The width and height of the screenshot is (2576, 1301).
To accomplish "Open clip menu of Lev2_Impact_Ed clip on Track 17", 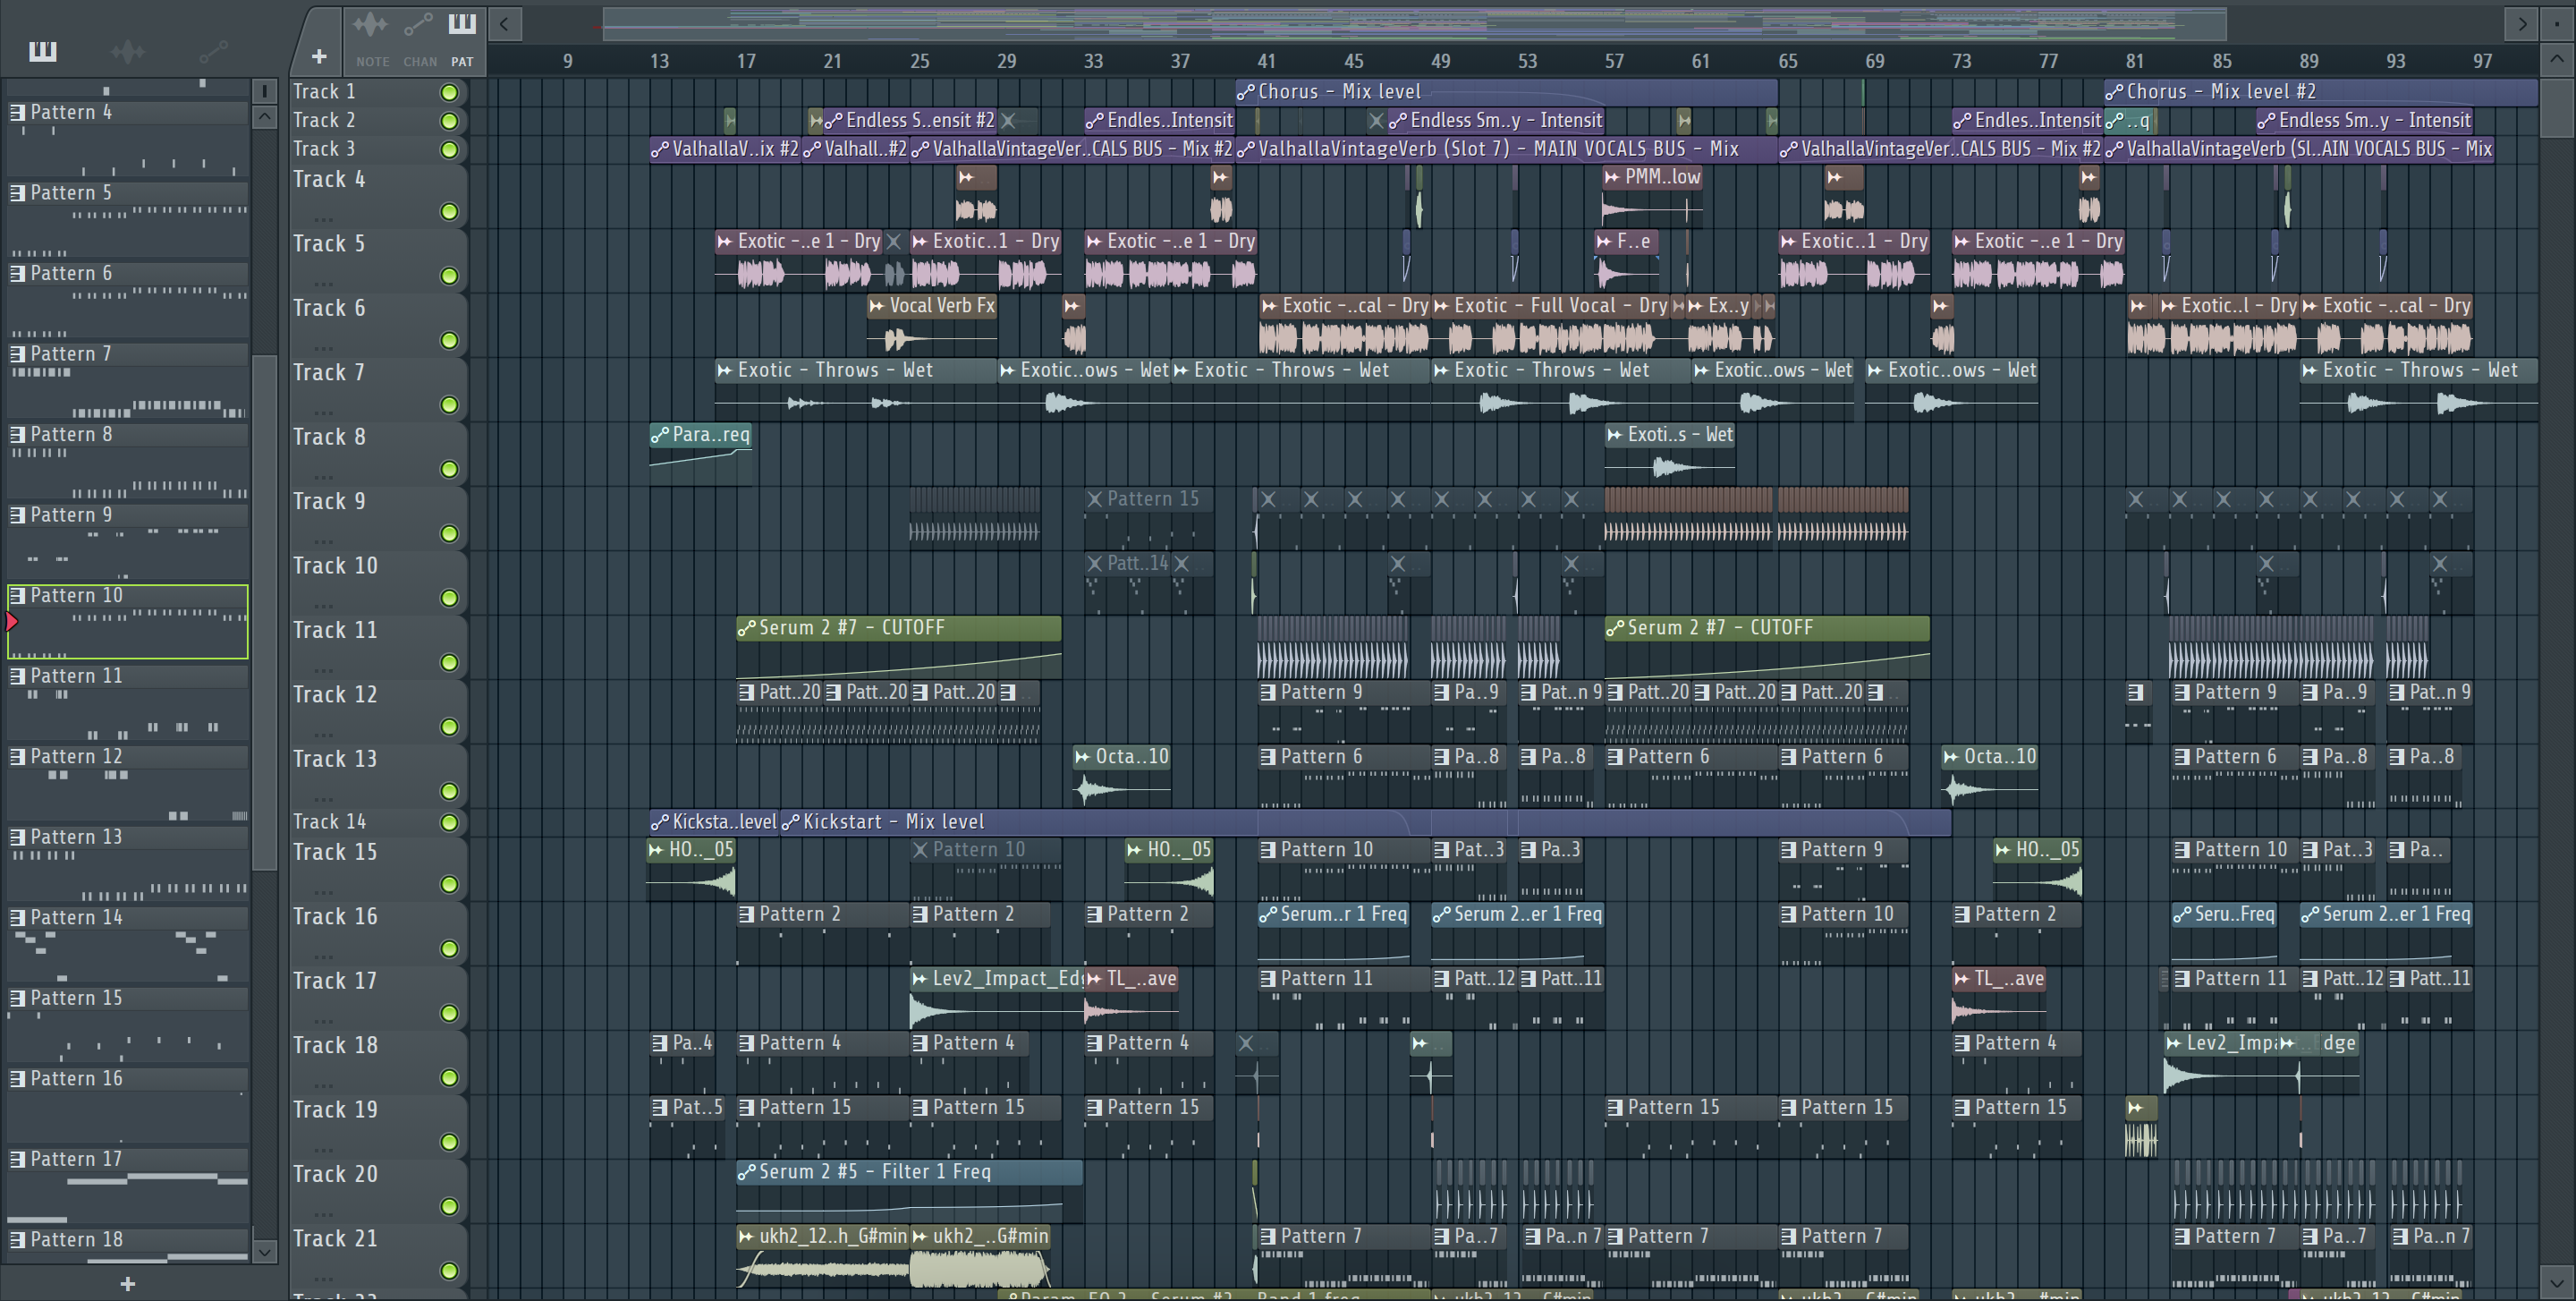I will (x=920, y=979).
